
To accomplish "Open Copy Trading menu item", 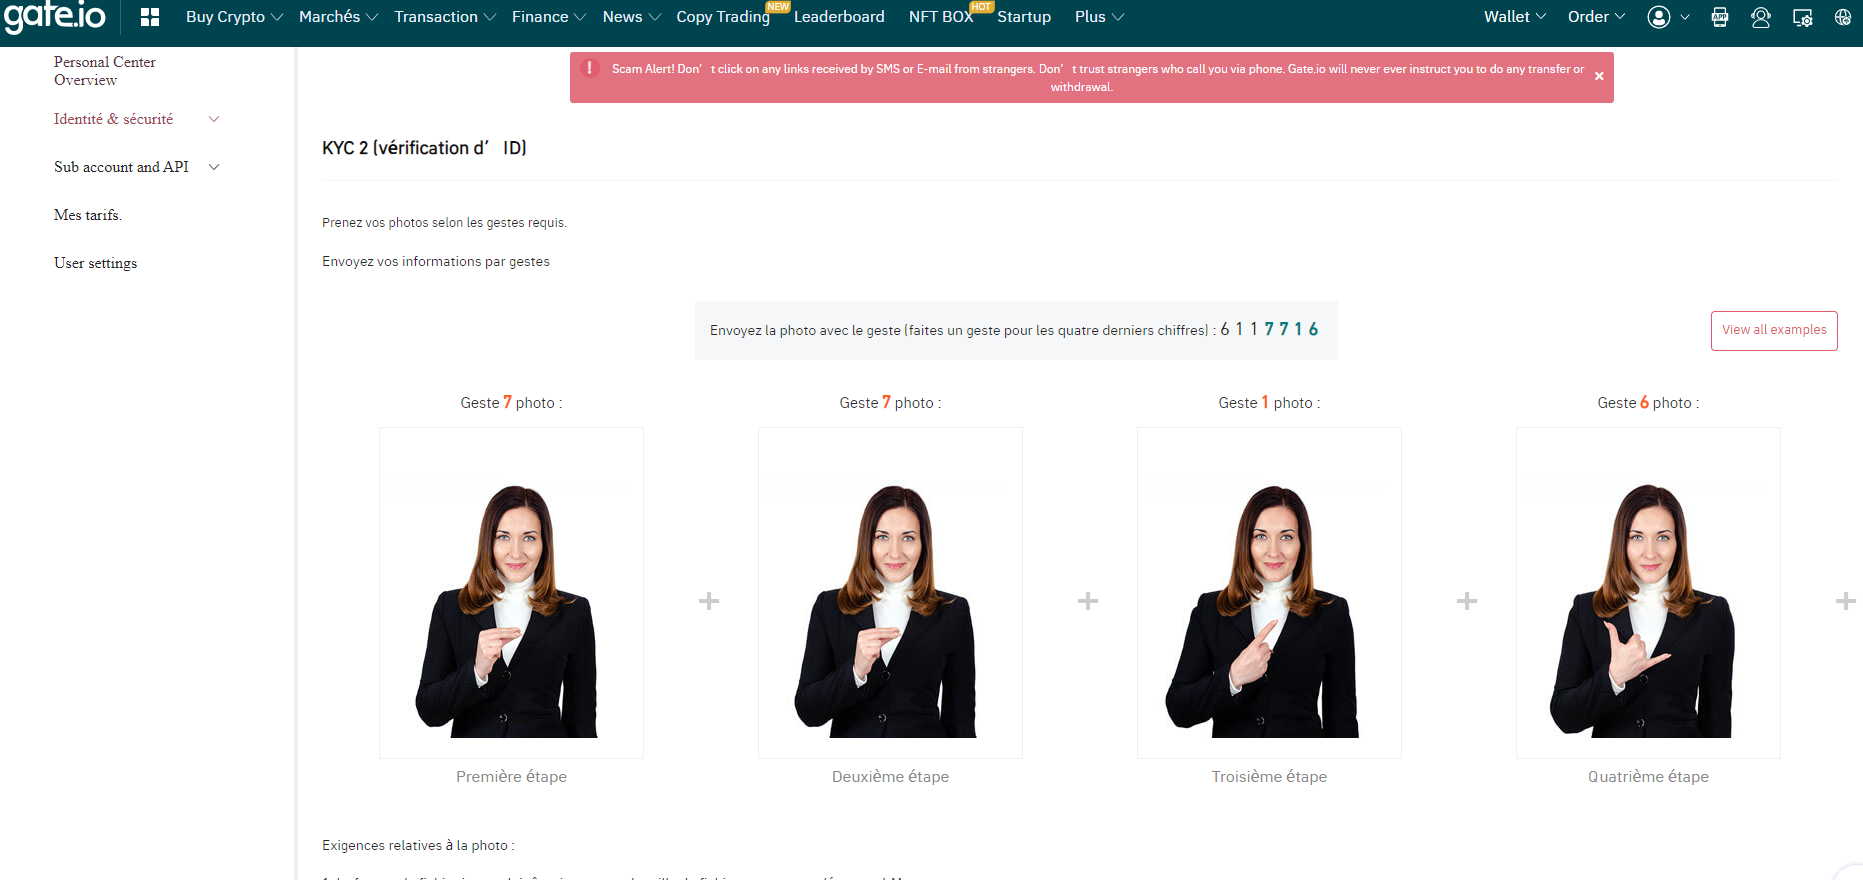I will [723, 17].
